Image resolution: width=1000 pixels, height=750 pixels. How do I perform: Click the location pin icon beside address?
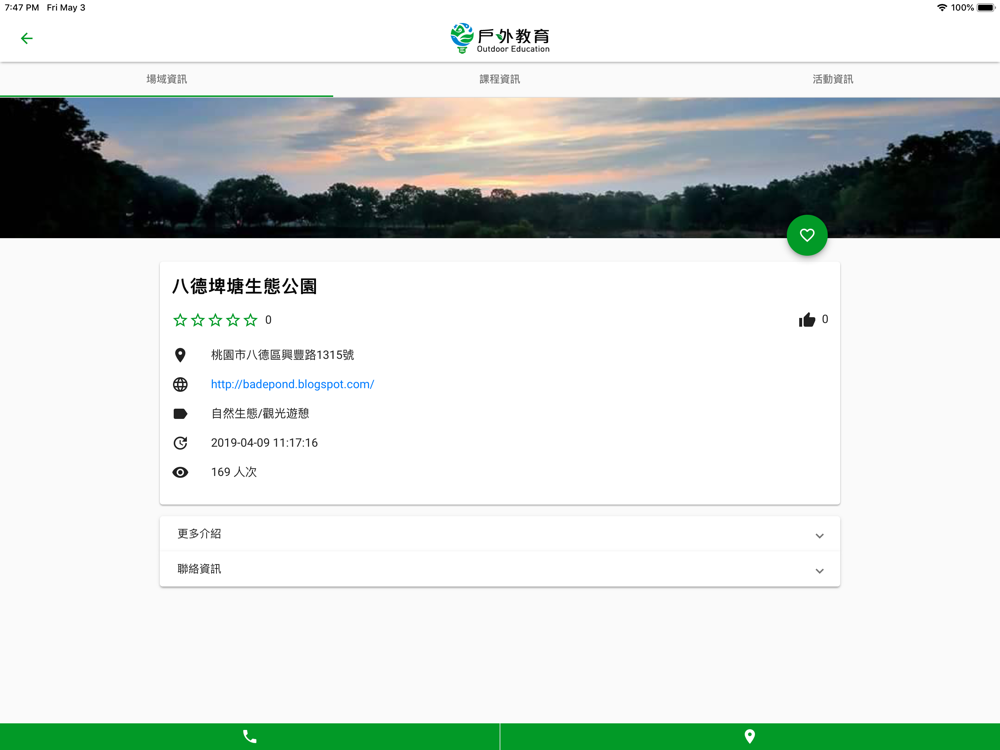[180, 355]
